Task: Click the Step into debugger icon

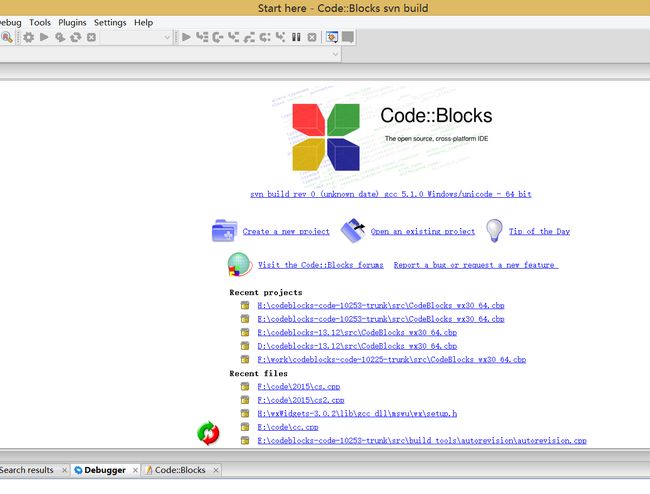Action: [x=233, y=37]
